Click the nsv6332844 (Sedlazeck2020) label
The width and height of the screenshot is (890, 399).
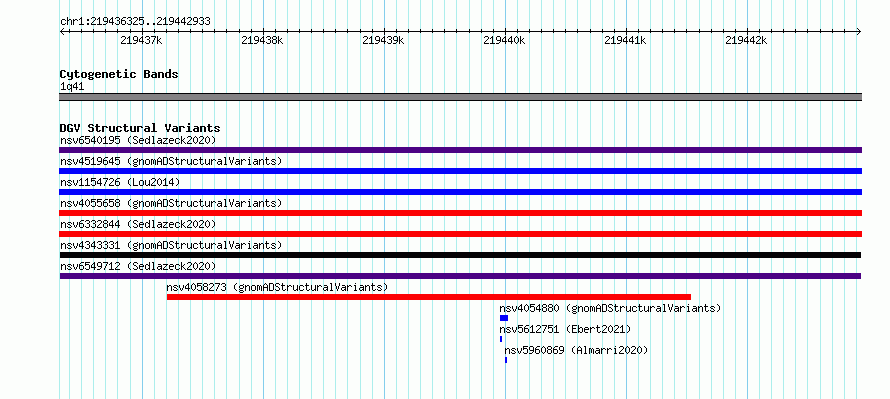click(x=138, y=224)
